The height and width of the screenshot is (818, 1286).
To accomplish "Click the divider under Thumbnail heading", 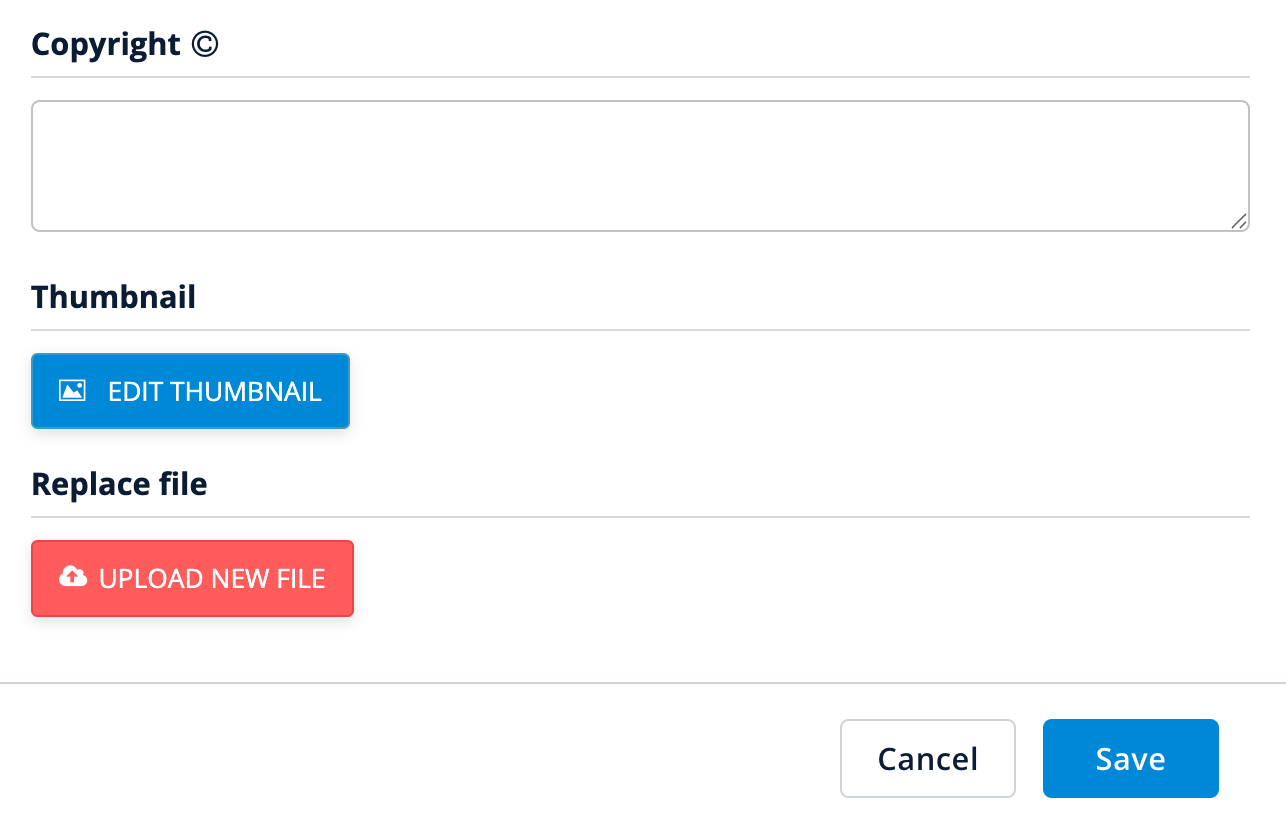I will (640, 330).
